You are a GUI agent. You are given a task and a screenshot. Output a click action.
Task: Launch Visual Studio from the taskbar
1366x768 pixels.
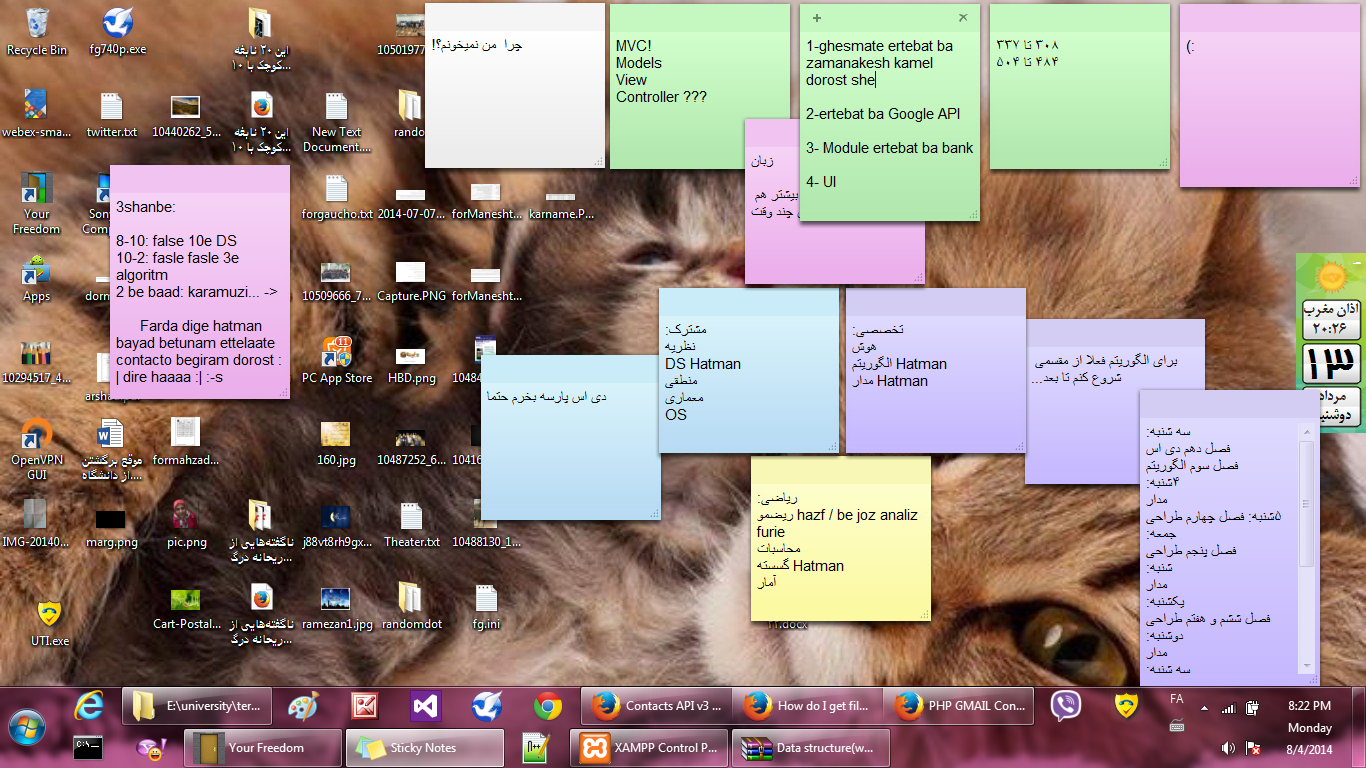(425, 706)
